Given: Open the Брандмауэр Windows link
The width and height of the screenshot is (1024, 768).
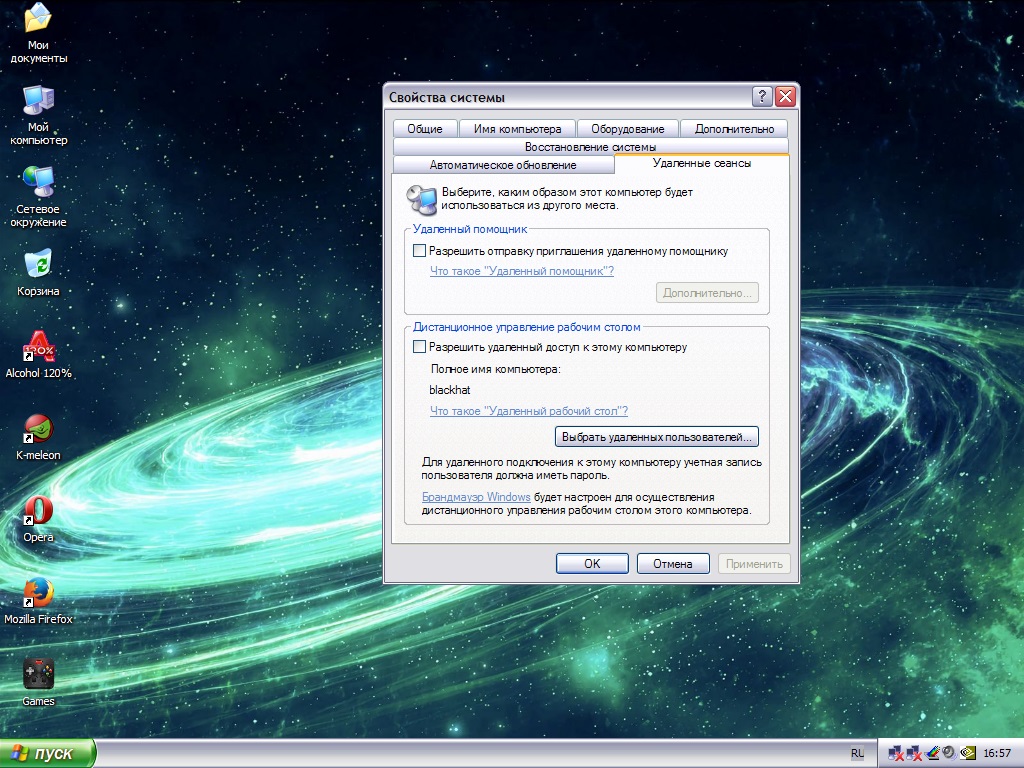Looking at the screenshot, I should coord(476,497).
